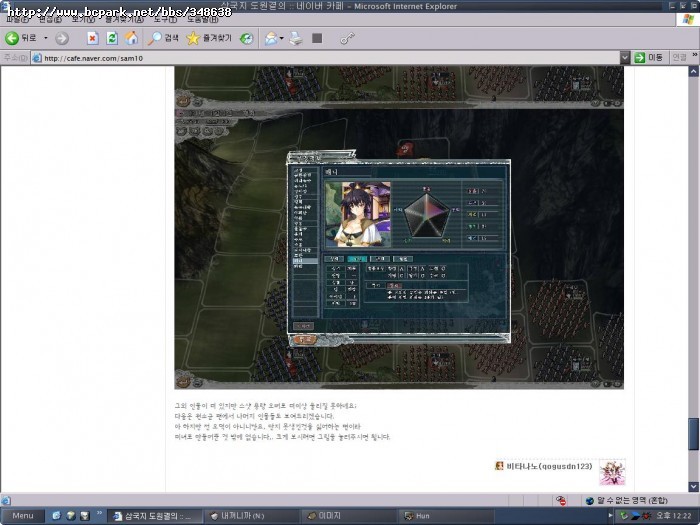Click the author's profile avatar thumbnail
The image size is (700, 525).
tap(612, 472)
